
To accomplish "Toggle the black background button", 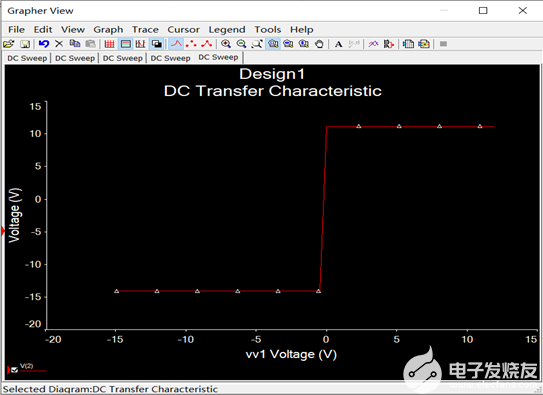I will pyautogui.click(x=157, y=44).
